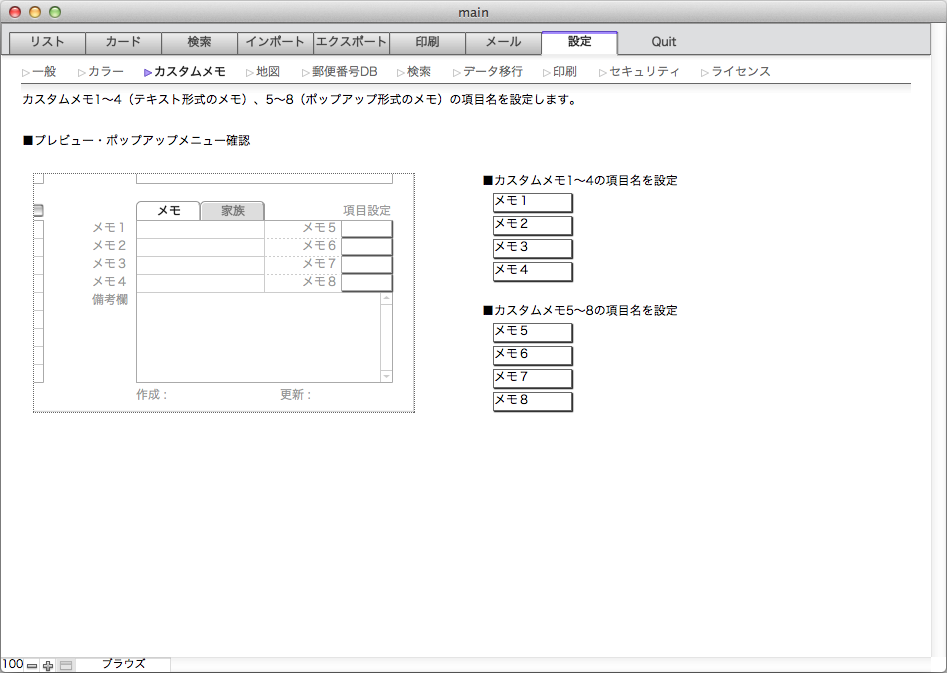Open the メモ8 popup in the preview
This screenshot has height=673, width=947.
pos(366,283)
